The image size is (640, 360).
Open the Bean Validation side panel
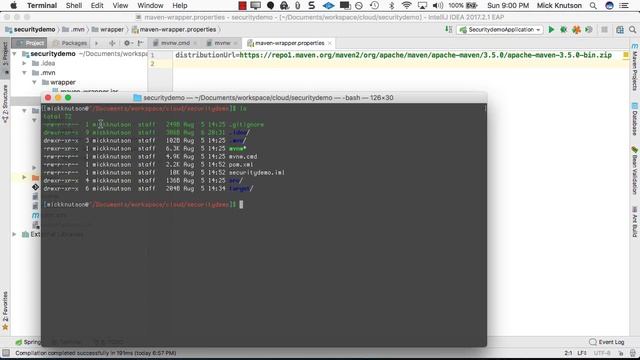point(635,170)
